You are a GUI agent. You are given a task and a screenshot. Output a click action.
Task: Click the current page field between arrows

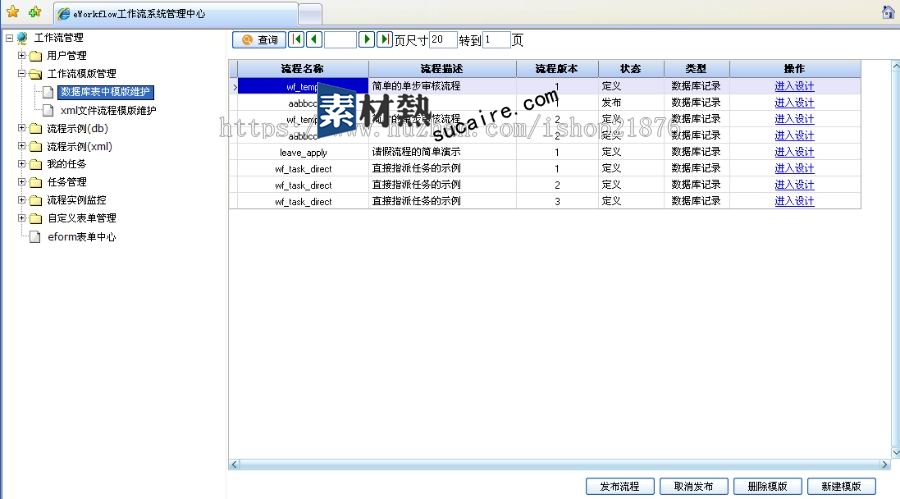pyautogui.click(x=340, y=40)
